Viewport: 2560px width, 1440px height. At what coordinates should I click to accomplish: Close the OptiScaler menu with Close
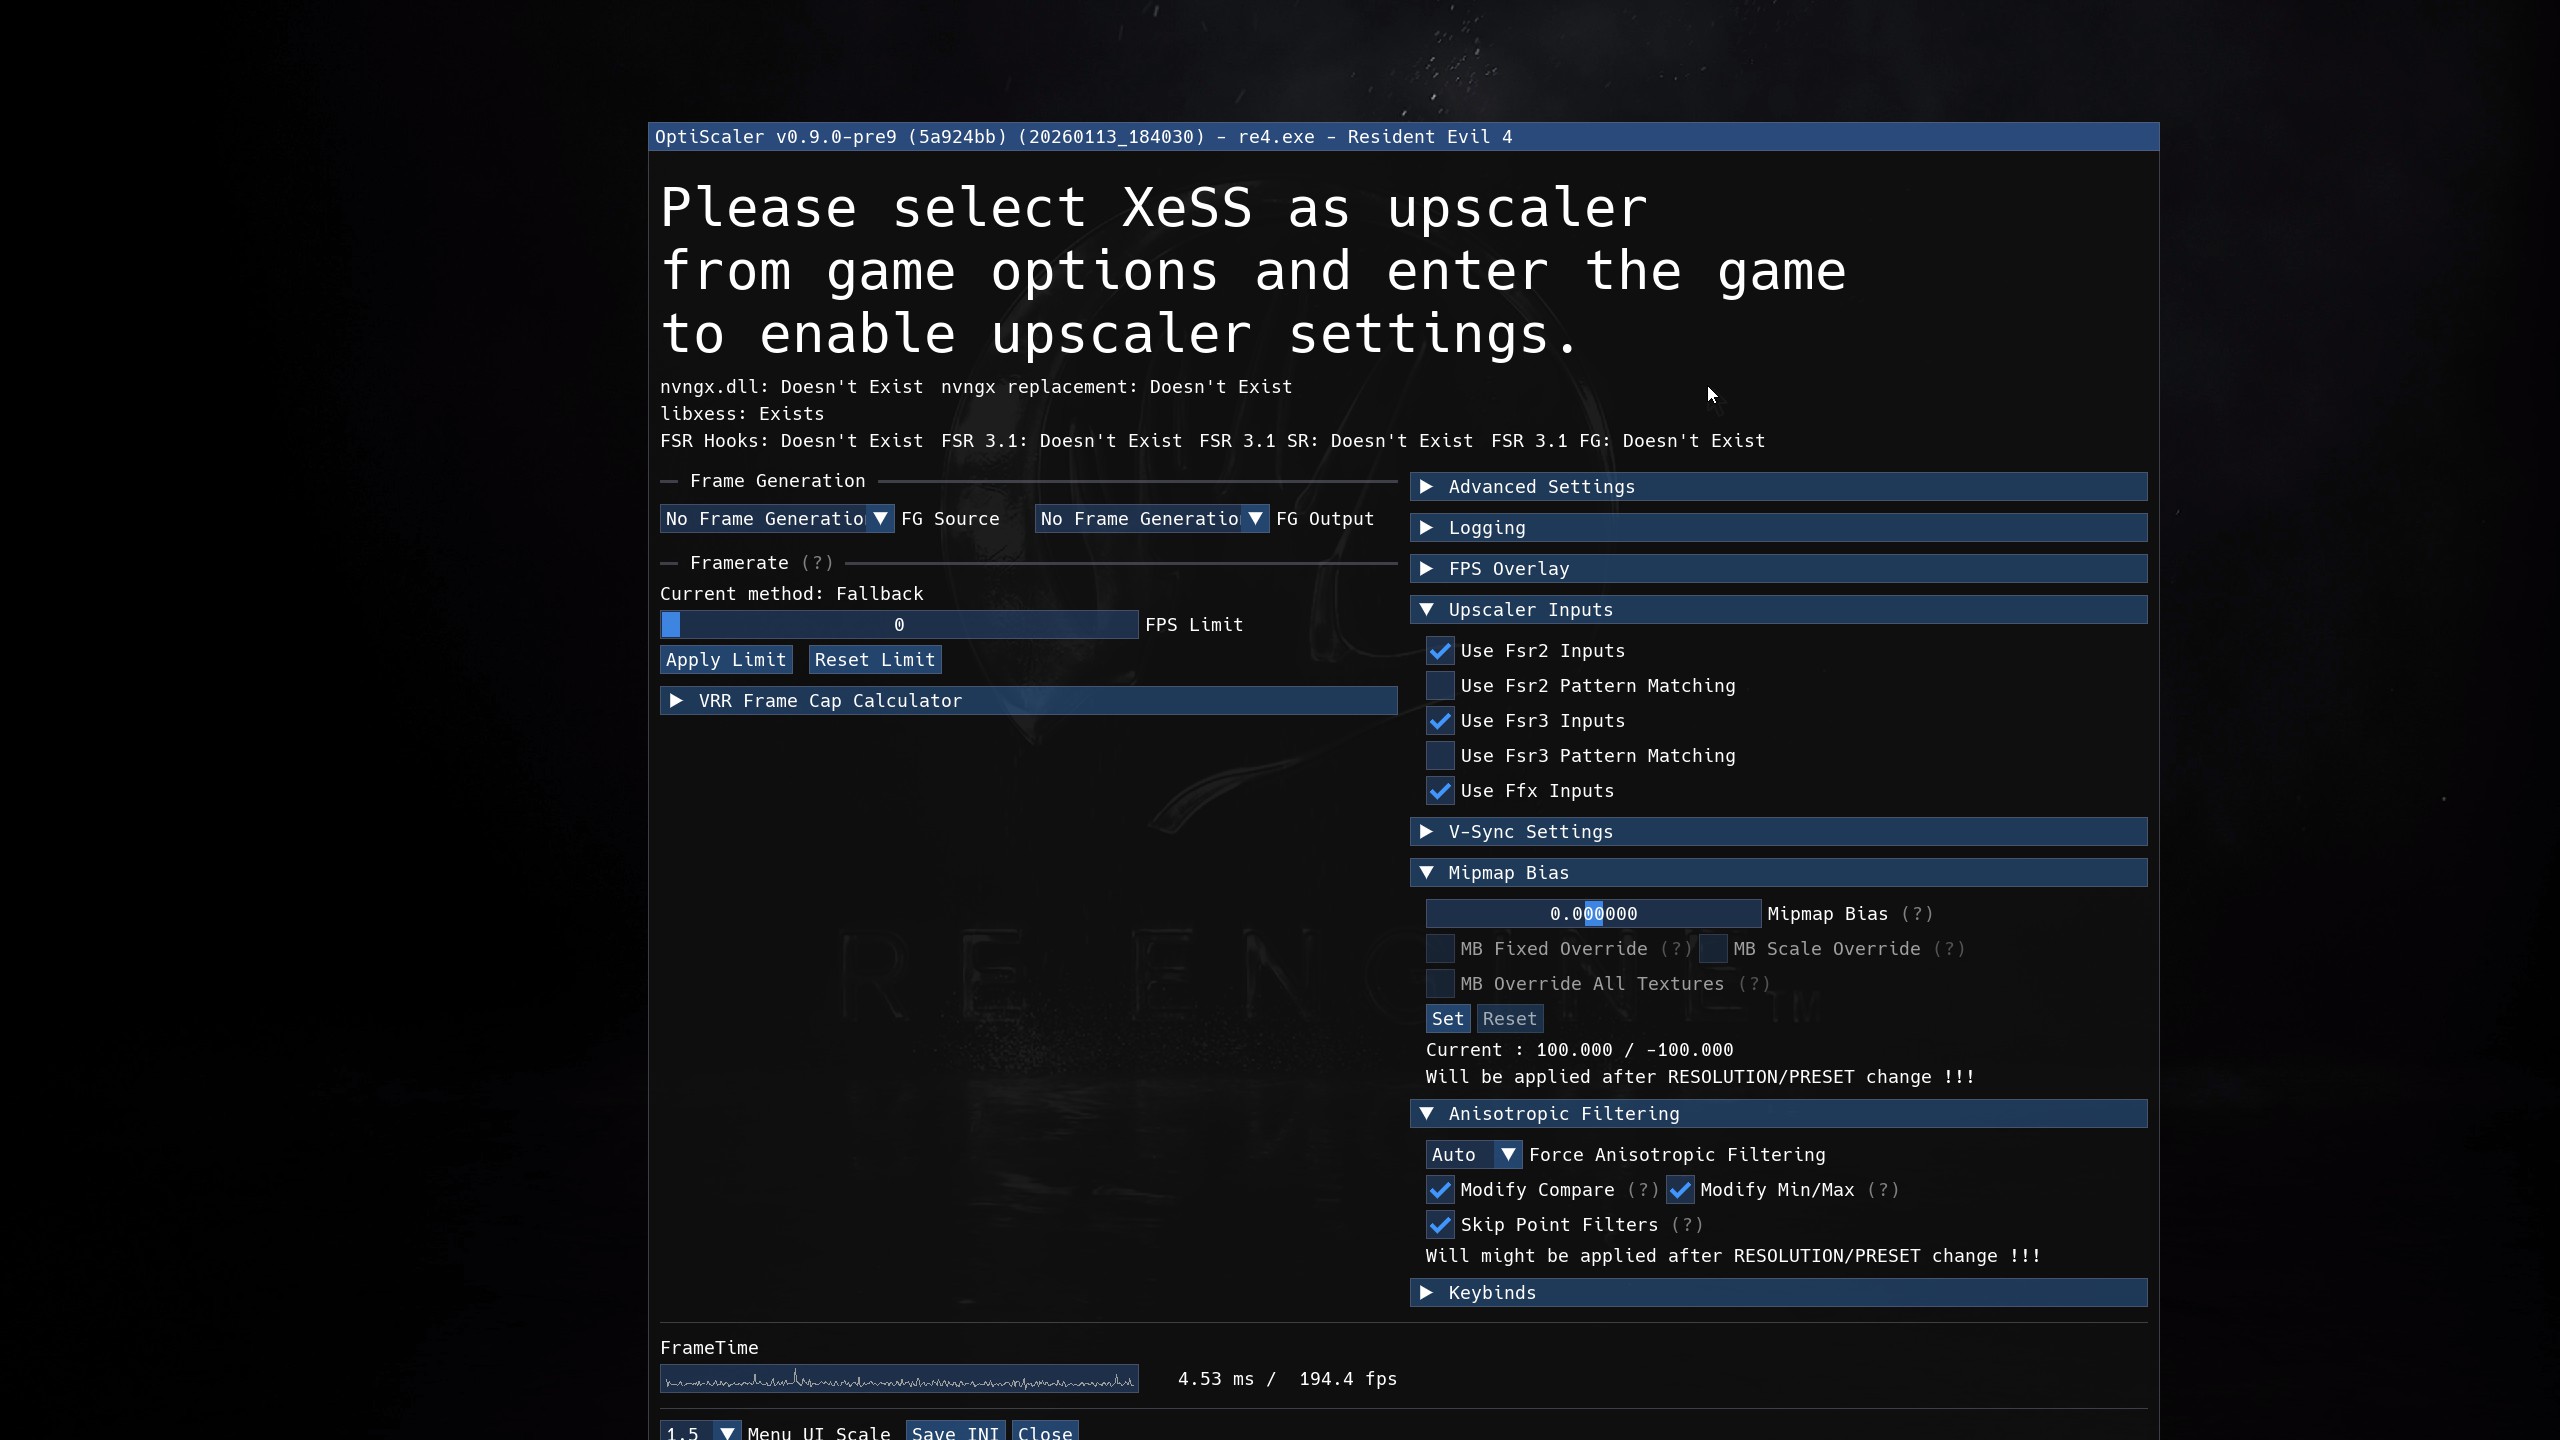1045,1432
